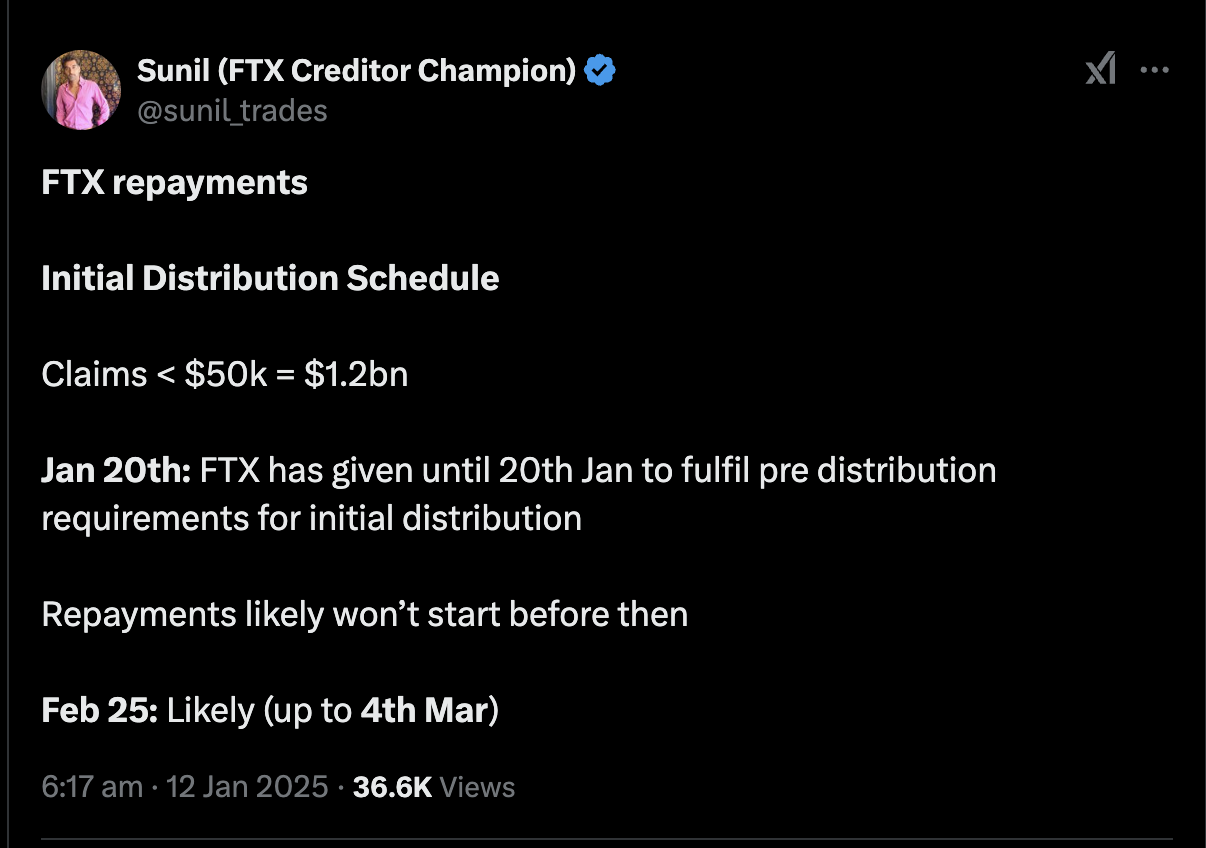Open Sunil's profile picture avatar

(x=82, y=89)
